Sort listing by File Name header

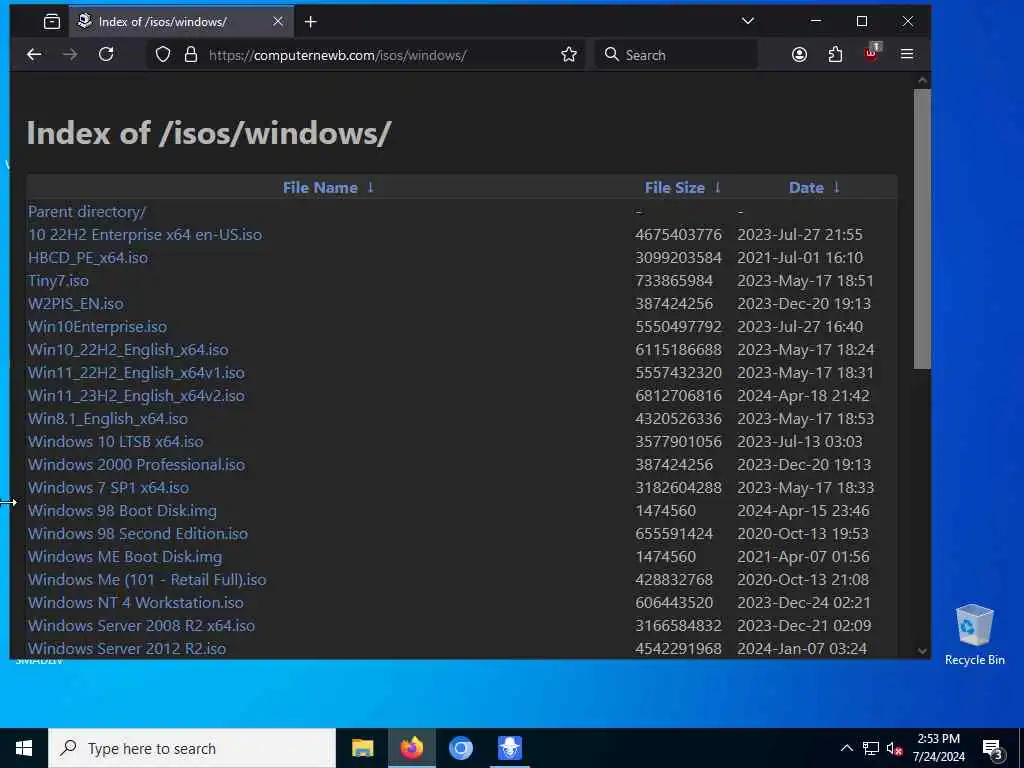(320, 187)
